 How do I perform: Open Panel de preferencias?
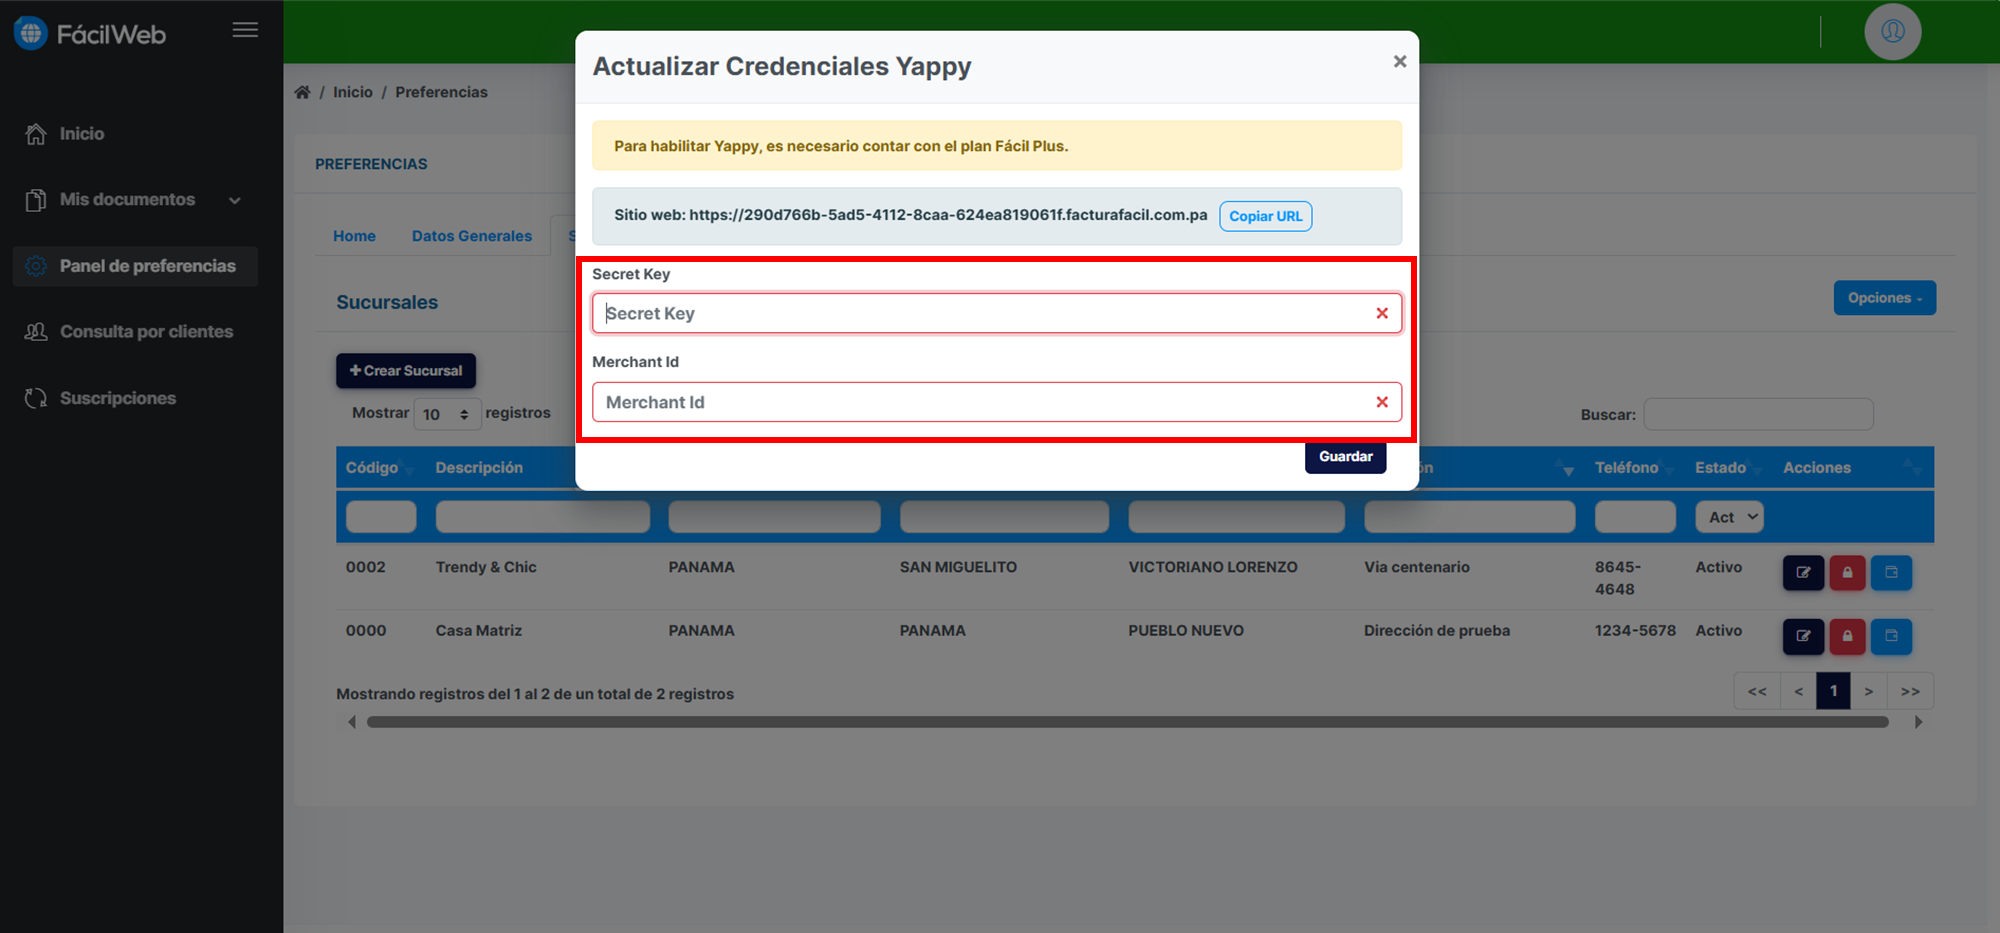(135, 266)
